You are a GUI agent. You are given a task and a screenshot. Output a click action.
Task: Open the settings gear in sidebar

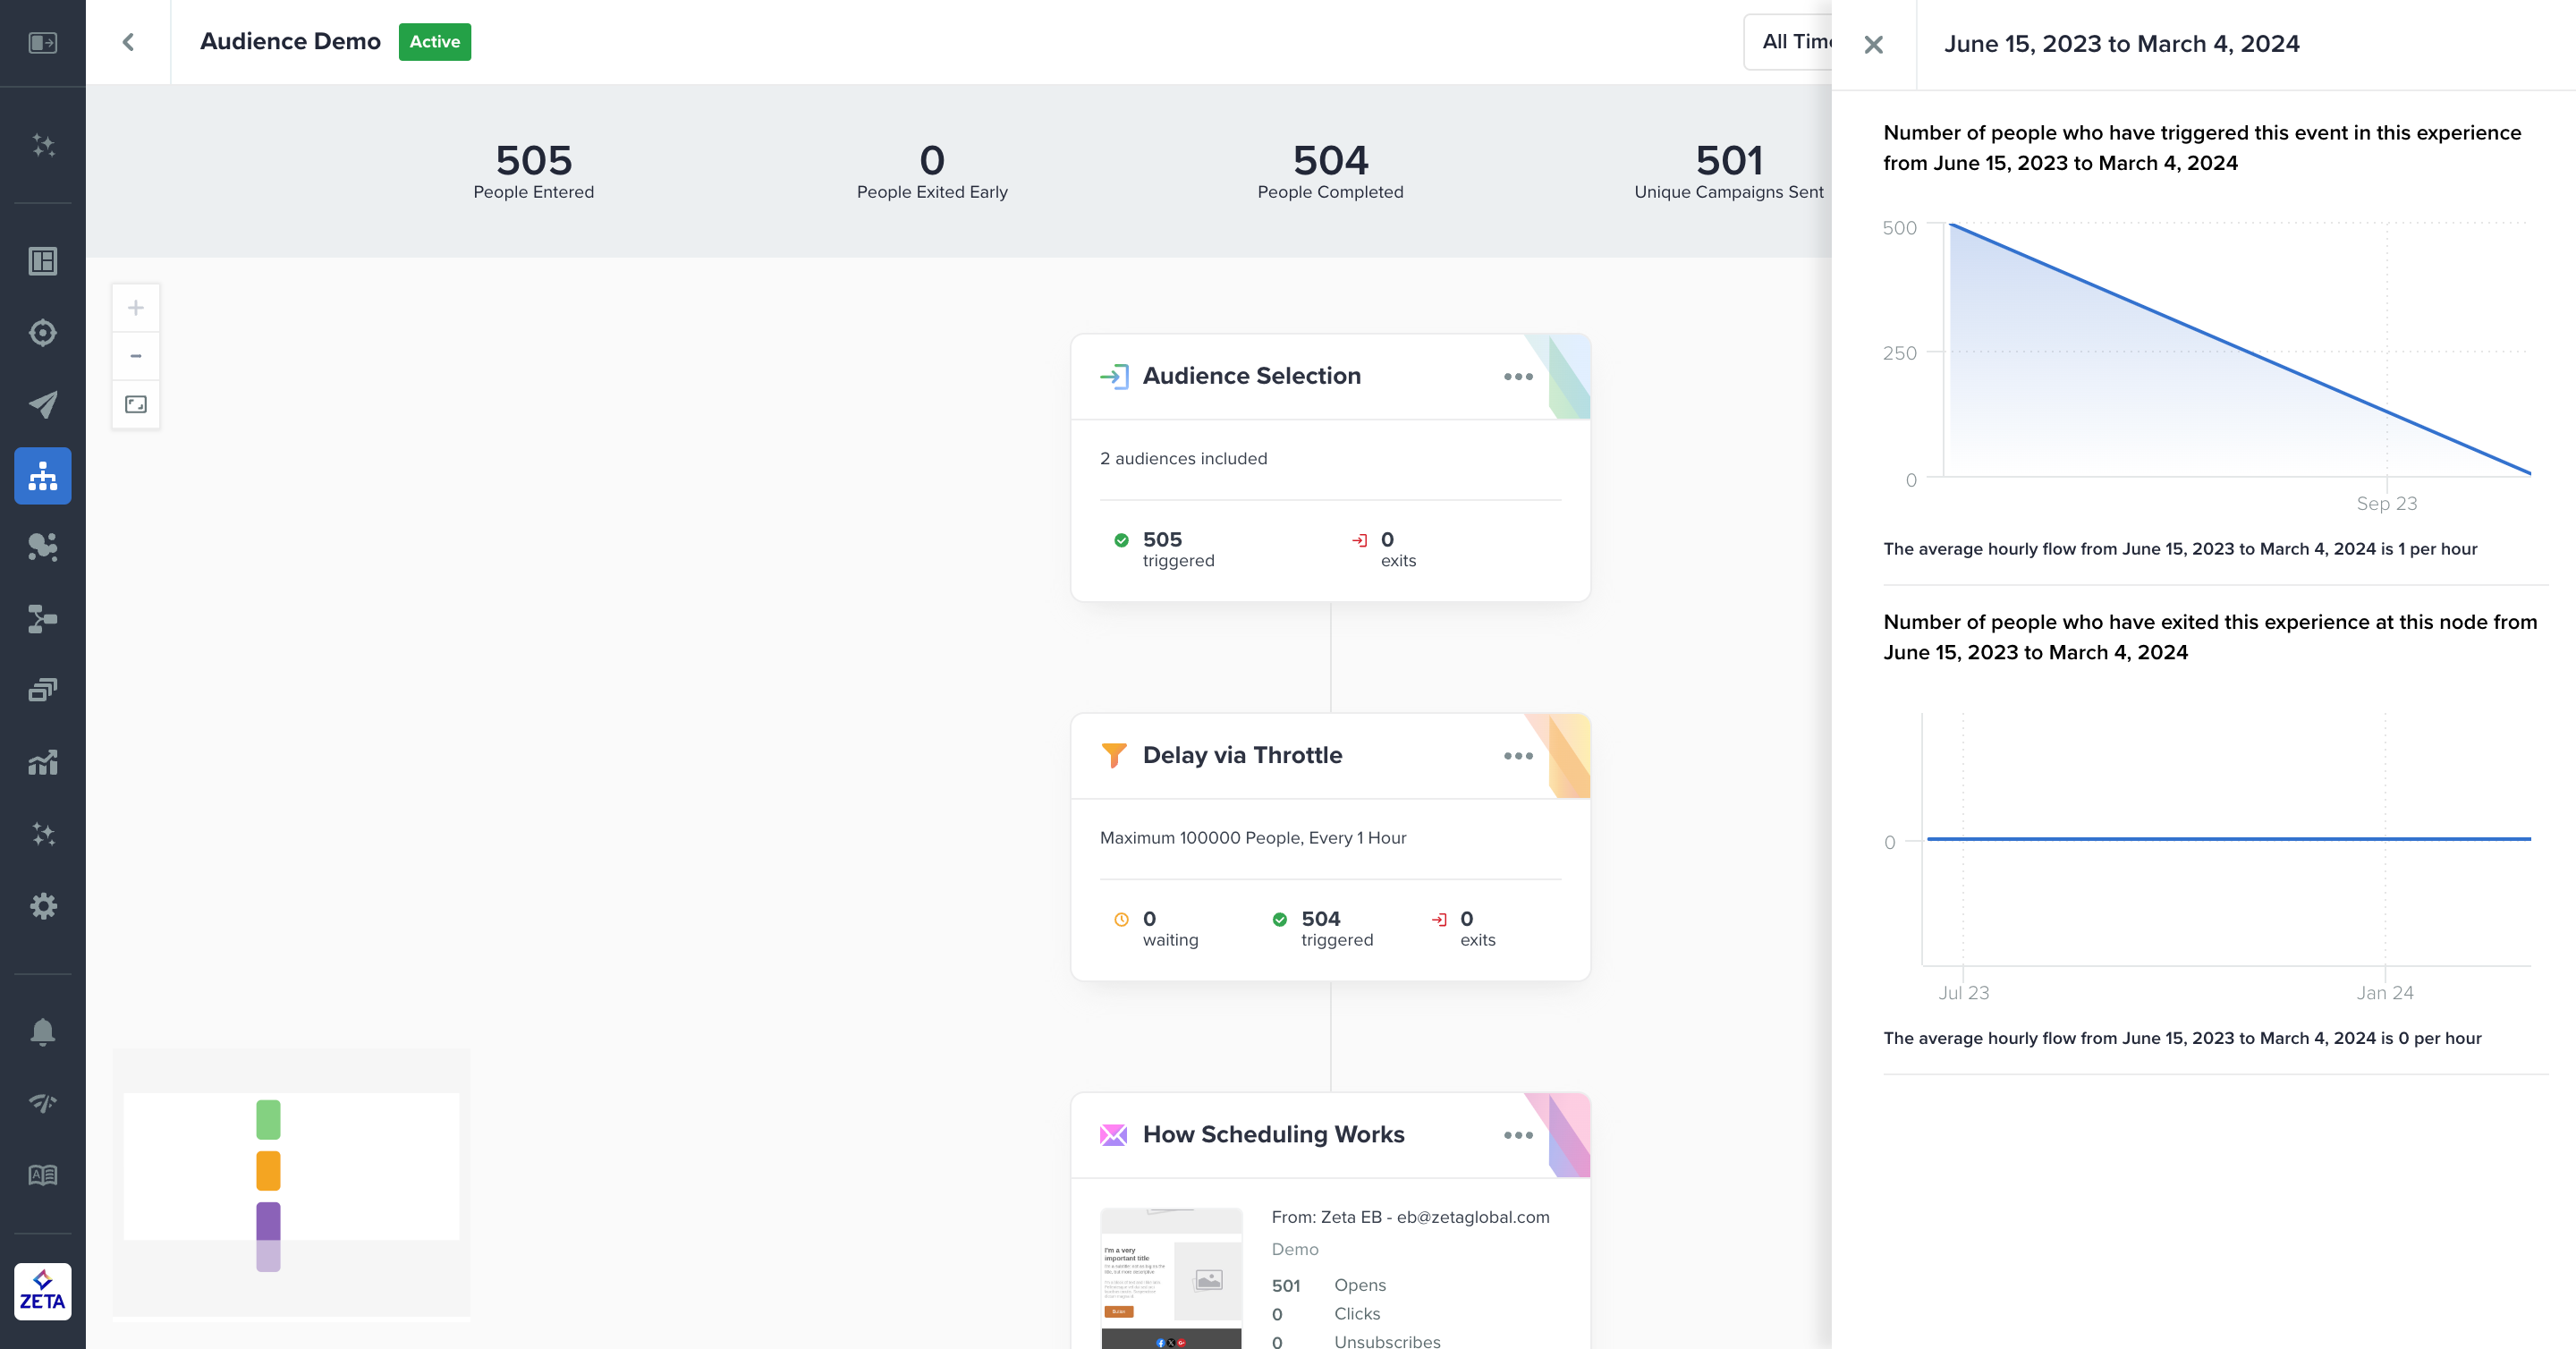point(42,906)
